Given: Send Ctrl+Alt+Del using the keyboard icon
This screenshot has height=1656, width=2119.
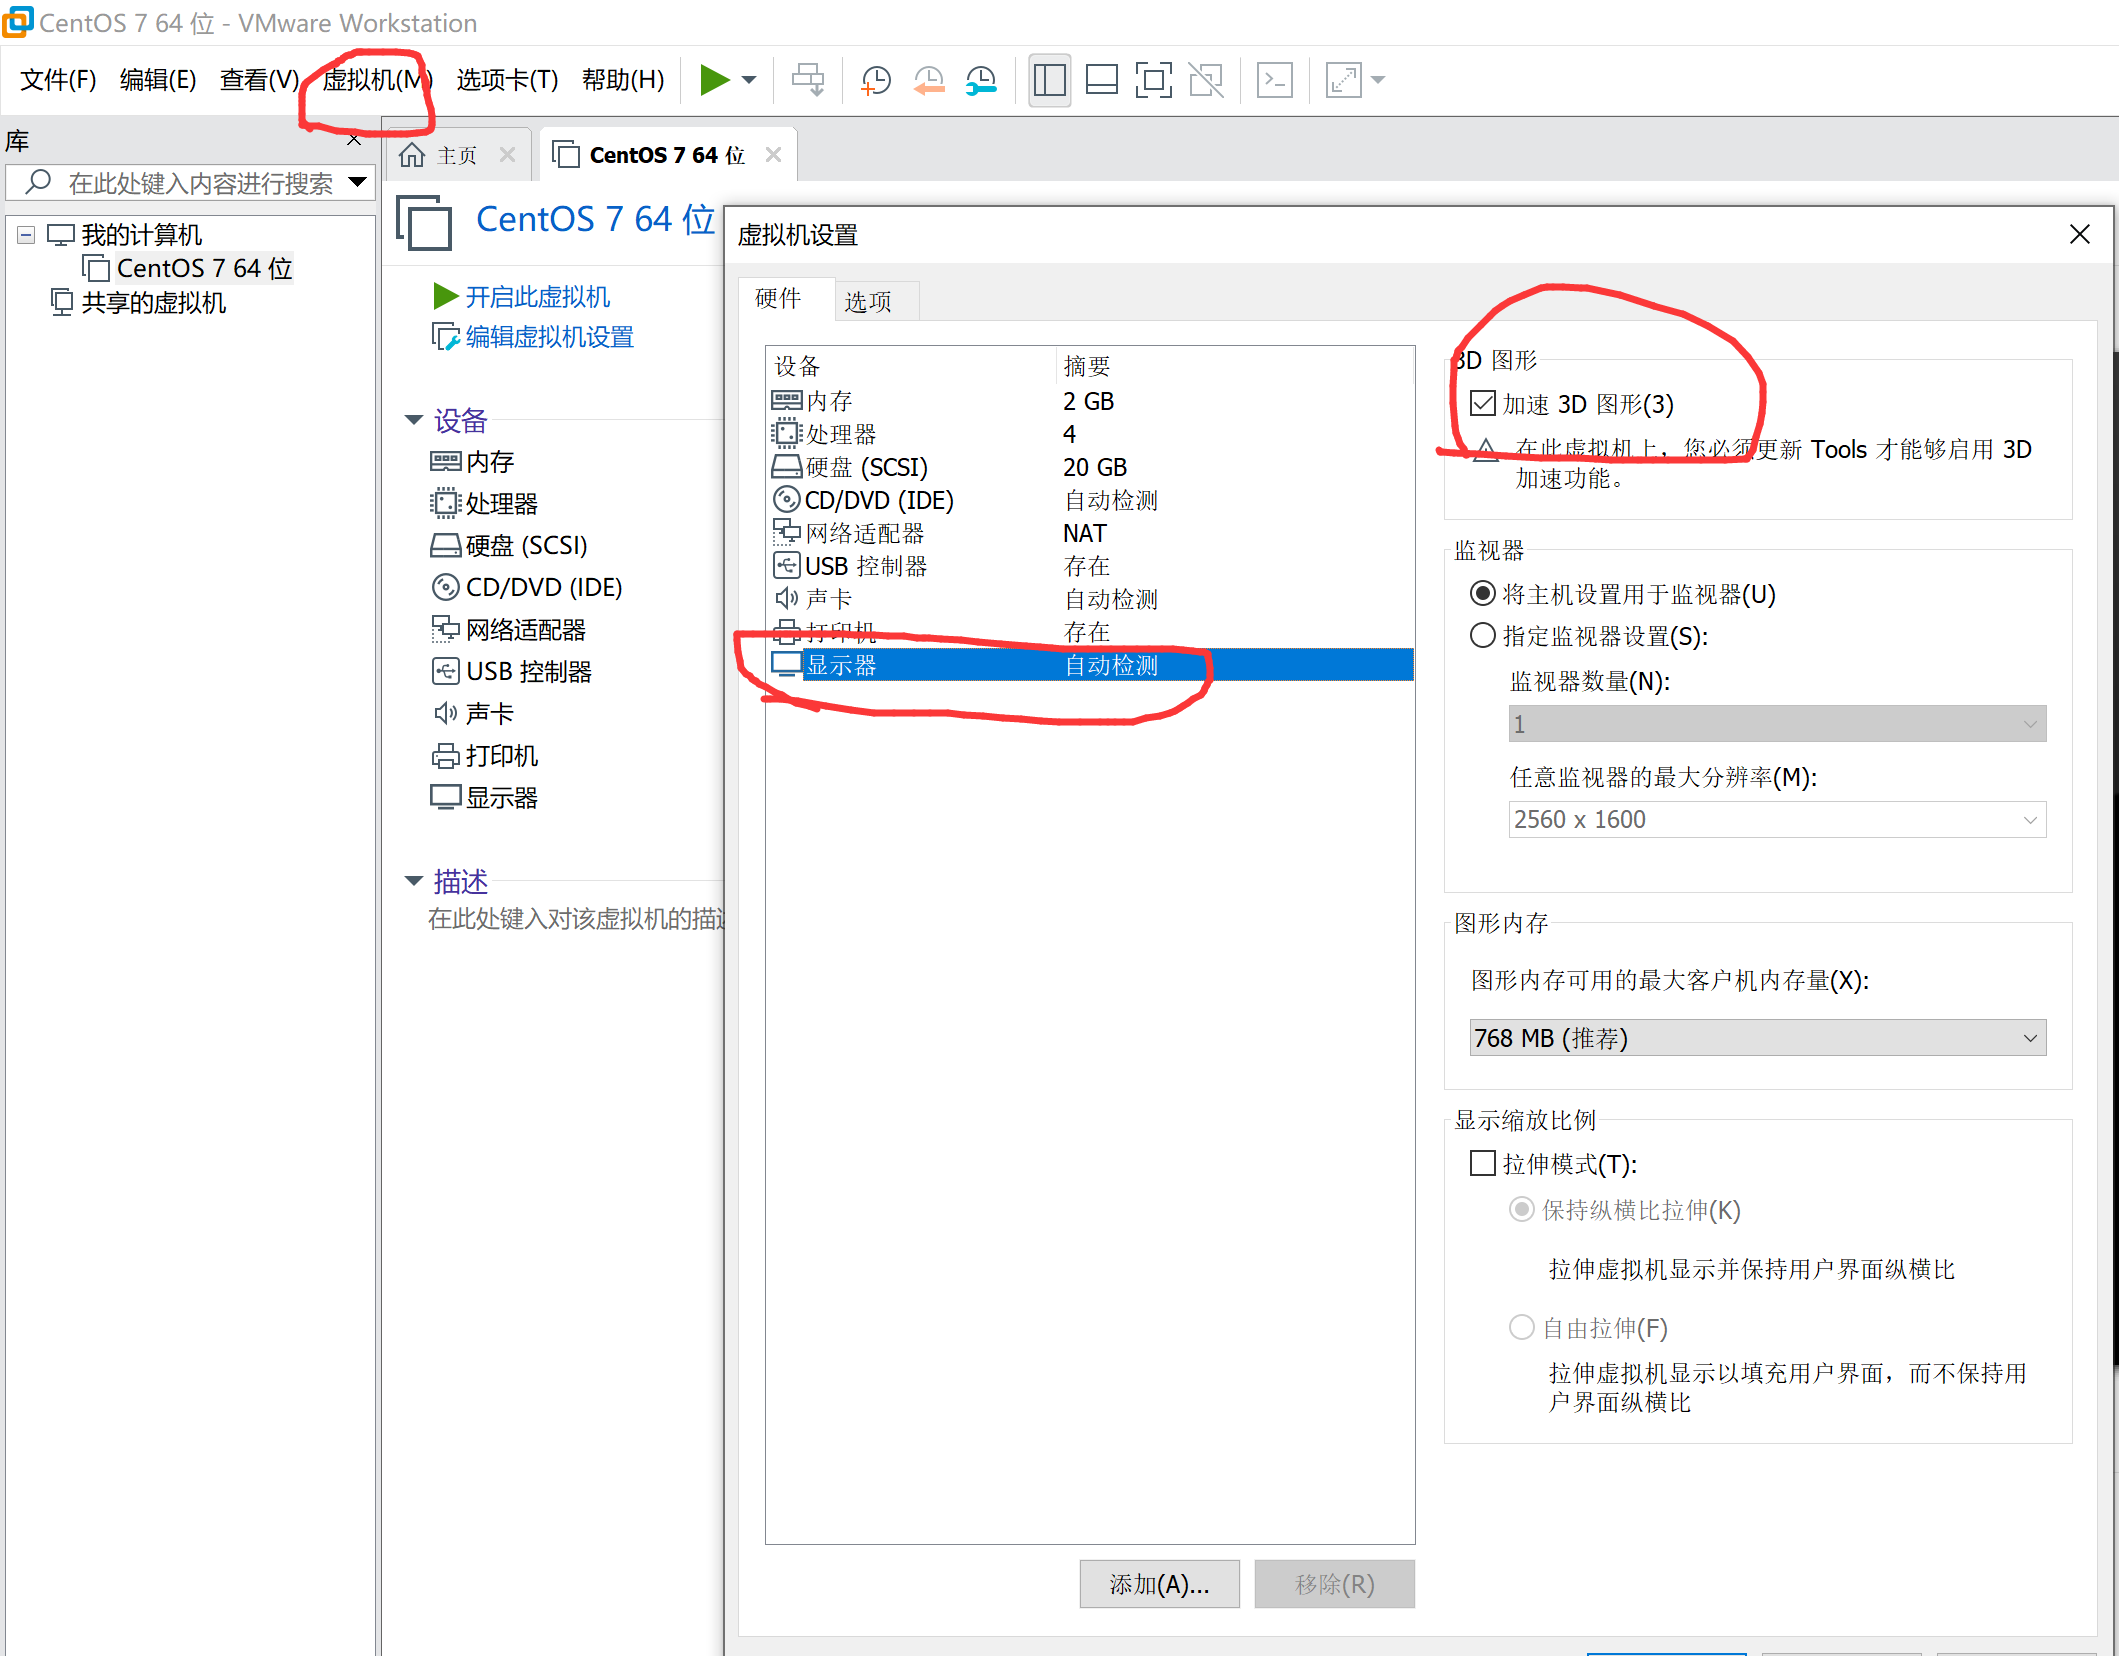Looking at the screenshot, I should click(x=1274, y=80).
